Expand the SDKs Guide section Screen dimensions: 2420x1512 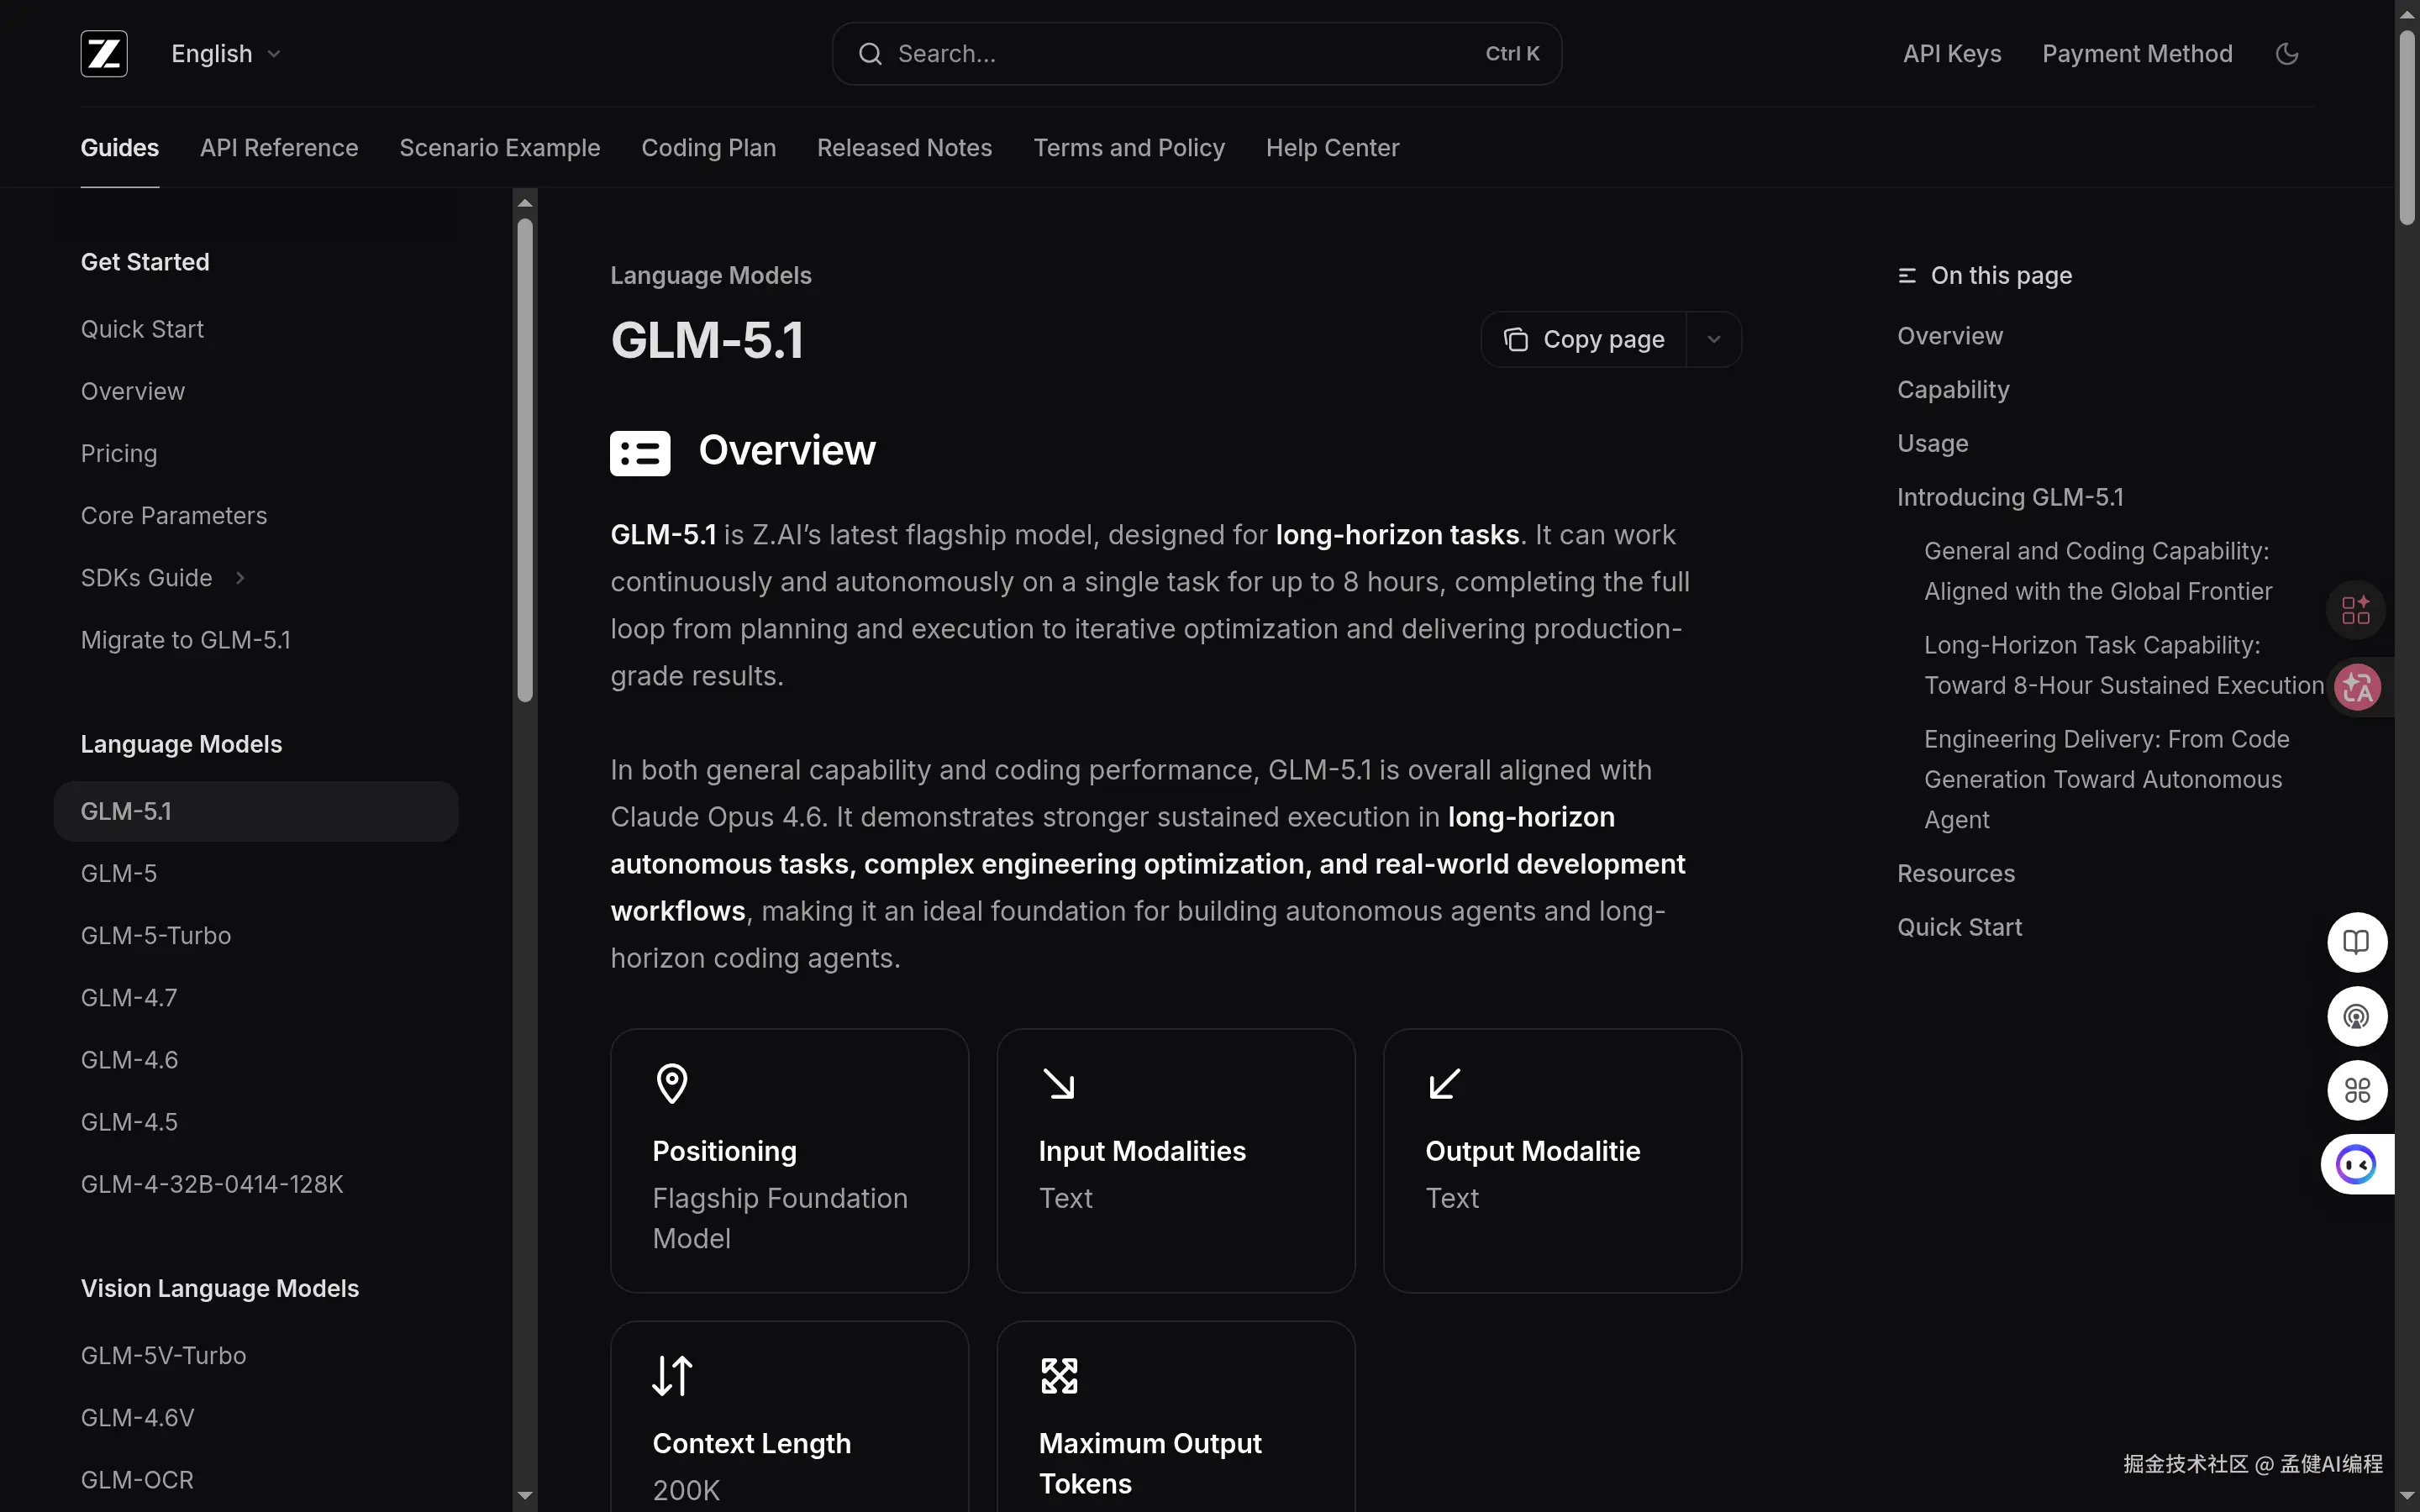click(x=239, y=577)
